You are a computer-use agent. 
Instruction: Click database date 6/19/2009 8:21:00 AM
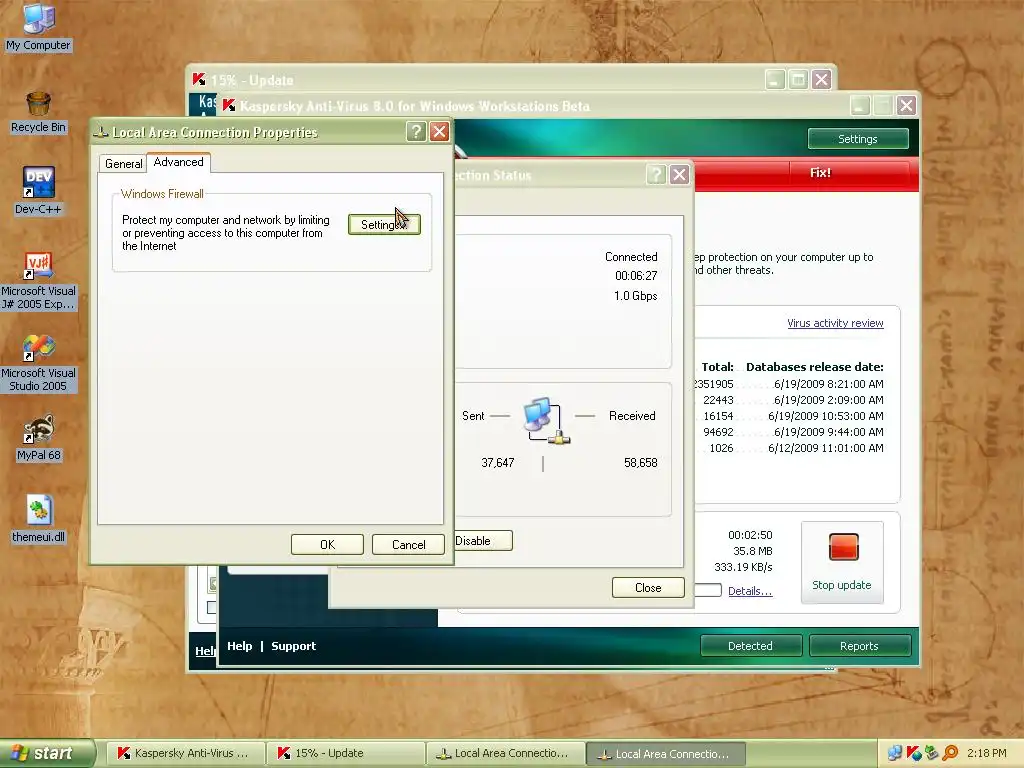click(x=829, y=384)
